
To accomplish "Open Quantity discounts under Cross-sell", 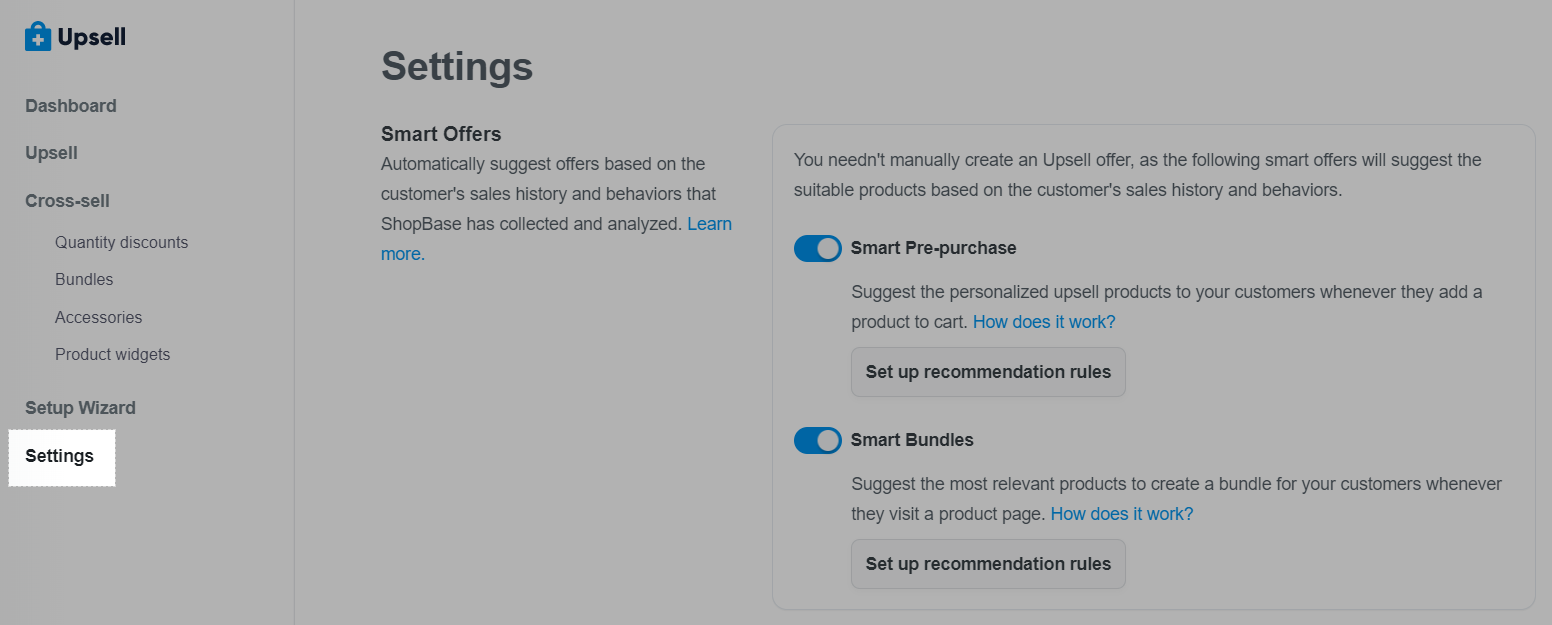I will (x=121, y=242).
